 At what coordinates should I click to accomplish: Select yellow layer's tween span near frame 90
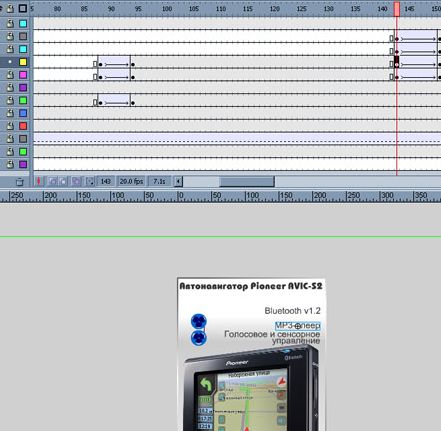(114, 62)
